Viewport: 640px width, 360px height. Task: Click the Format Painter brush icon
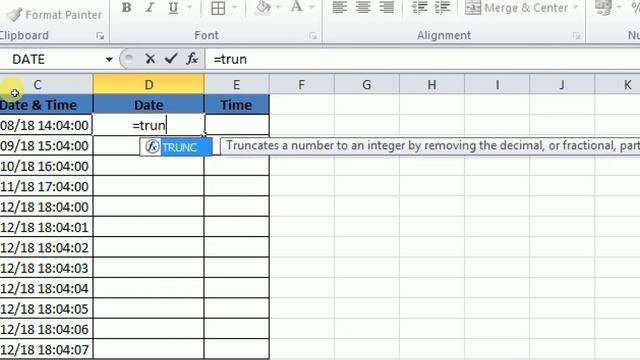(14, 15)
